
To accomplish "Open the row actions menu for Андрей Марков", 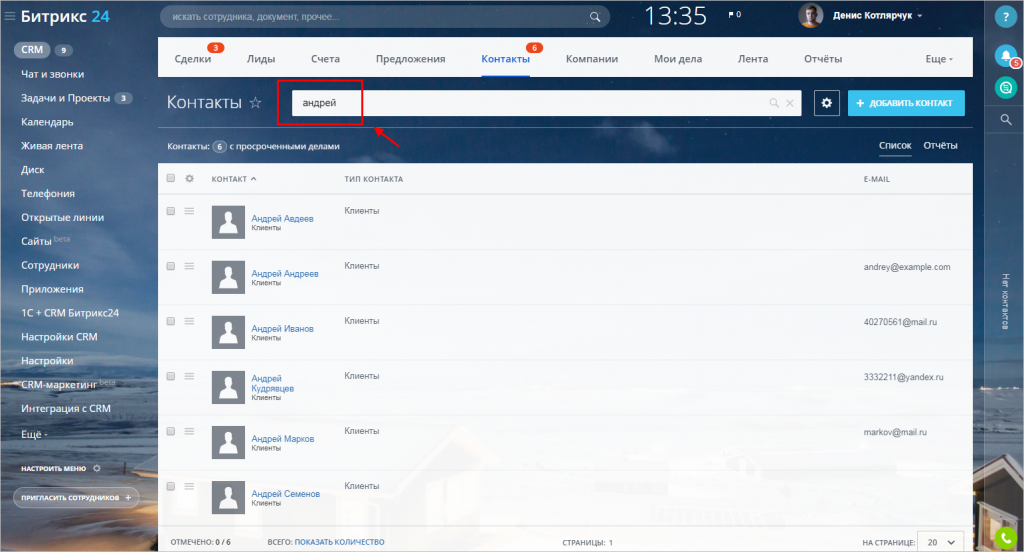I will point(189,431).
